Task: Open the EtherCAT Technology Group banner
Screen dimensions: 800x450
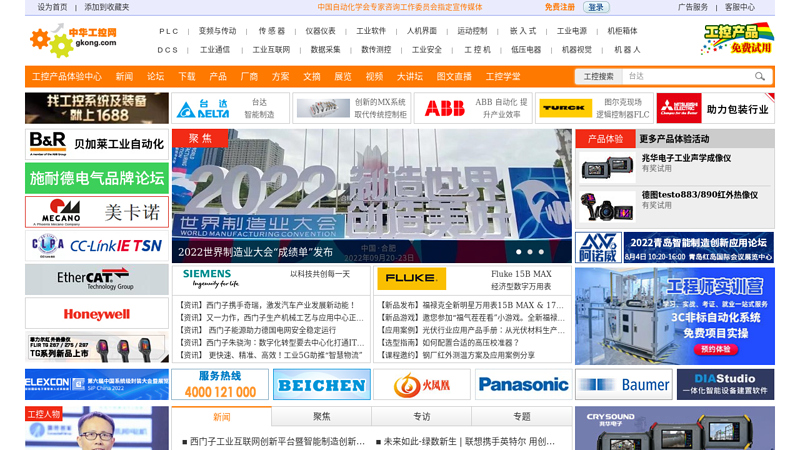Action: pyautogui.click(x=97, y=280)
